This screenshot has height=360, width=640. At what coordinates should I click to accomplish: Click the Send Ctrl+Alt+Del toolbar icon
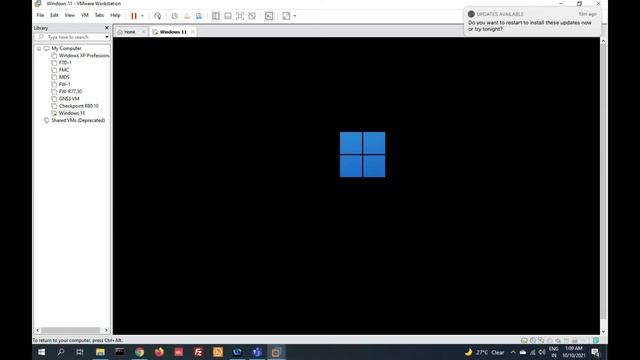(158, 16)
